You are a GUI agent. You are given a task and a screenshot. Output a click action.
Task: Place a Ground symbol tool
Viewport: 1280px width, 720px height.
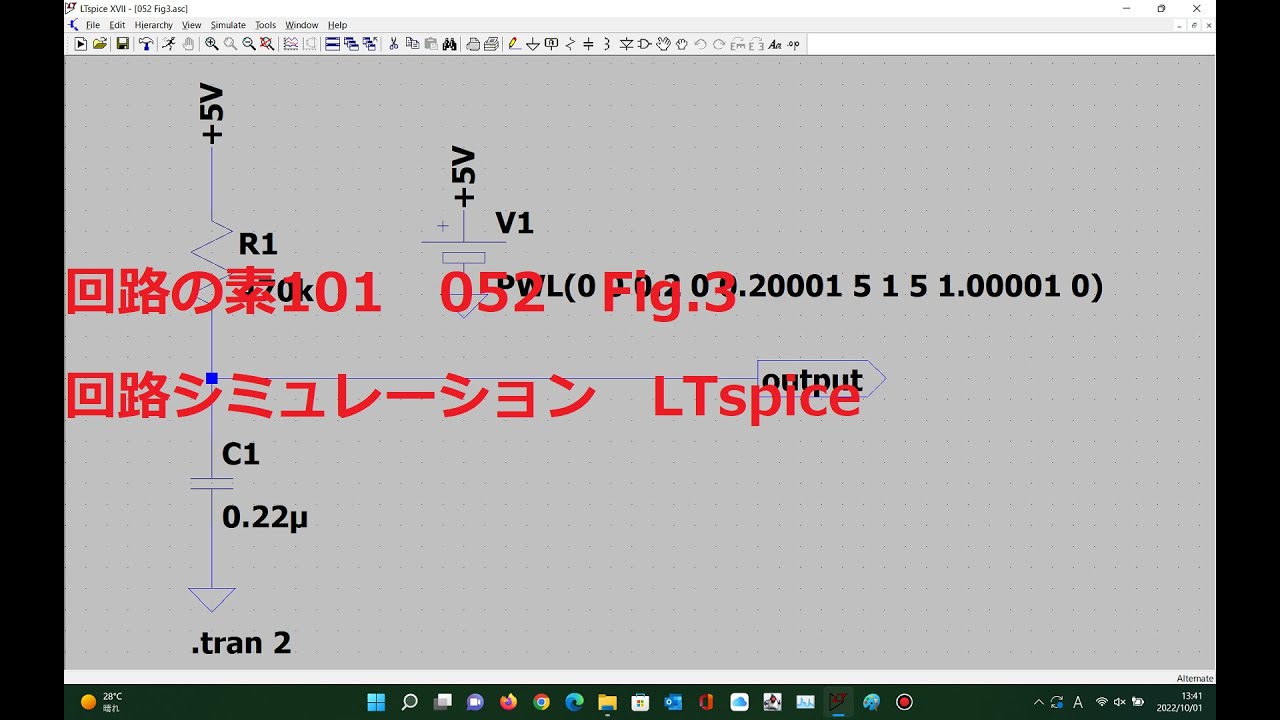coord(533,44)
